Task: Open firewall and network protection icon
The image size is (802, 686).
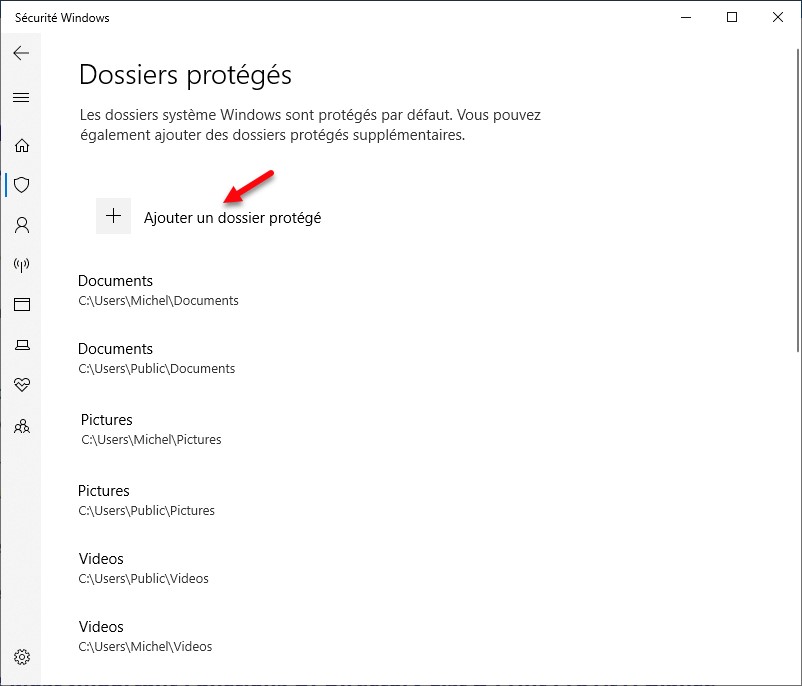Action: (x=21, y=265)
